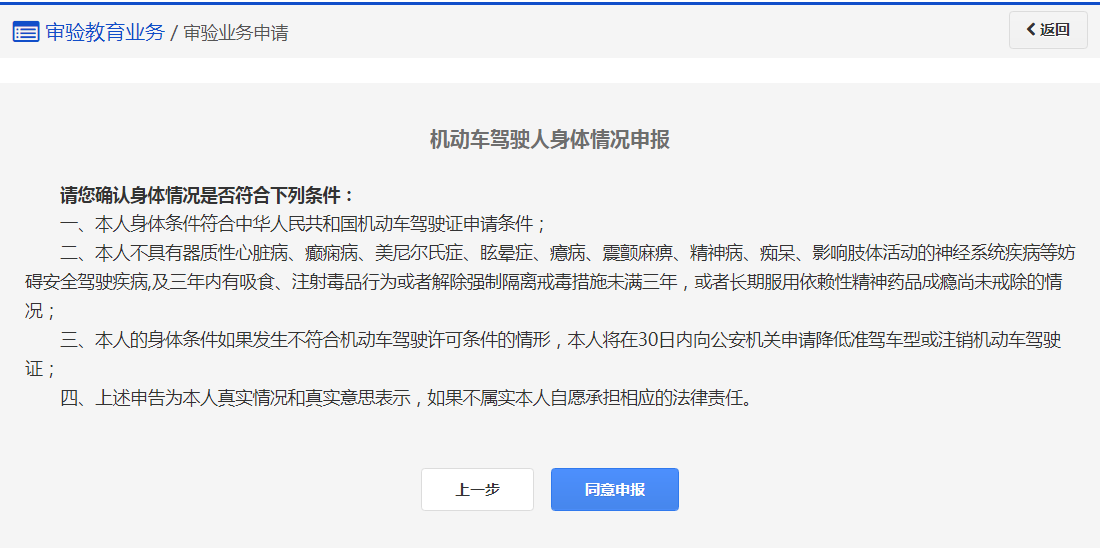The height and width of the screenshot is (551, 1102).
Task: Click the empty gray area above 同意申报
Action: click(x=614, y=440)
